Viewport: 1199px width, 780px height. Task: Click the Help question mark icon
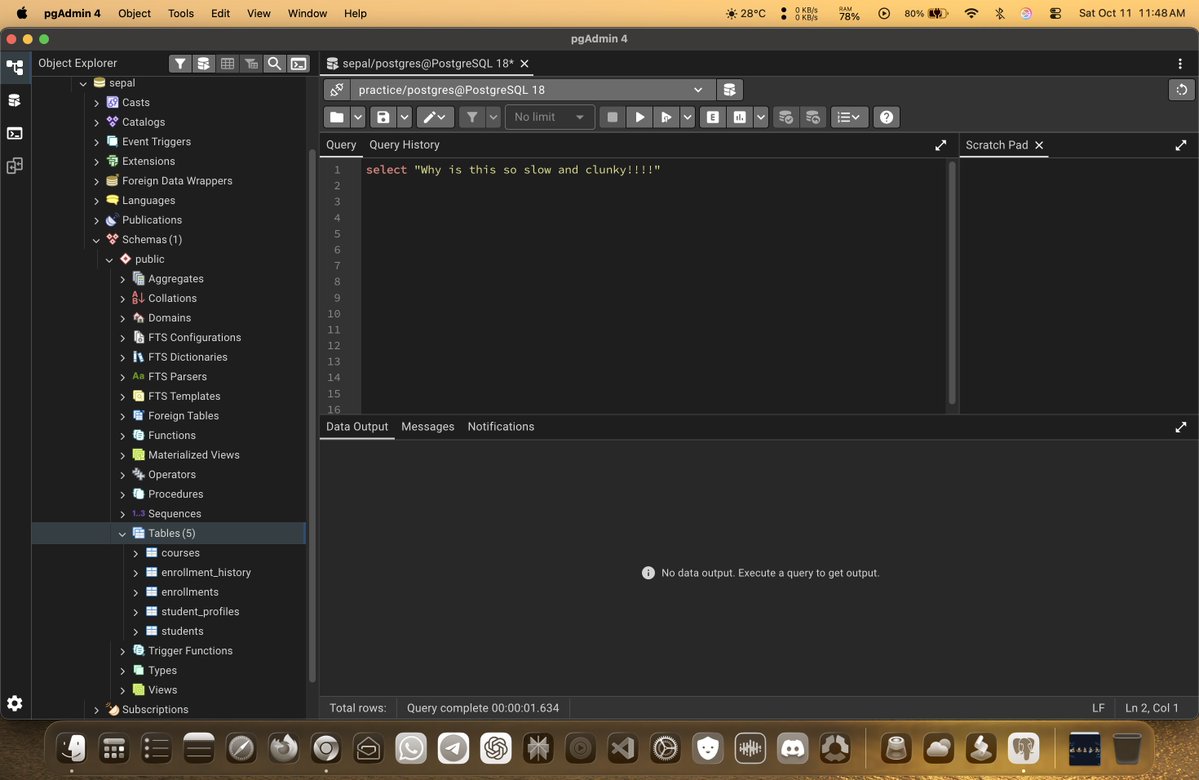pyautogui.click(x=886, y=117)
